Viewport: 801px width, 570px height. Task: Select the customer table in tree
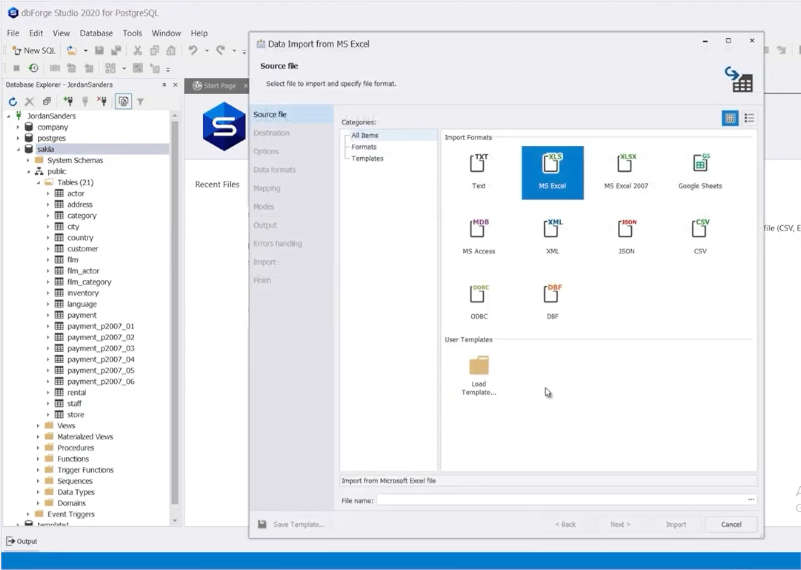pos(82,248)
